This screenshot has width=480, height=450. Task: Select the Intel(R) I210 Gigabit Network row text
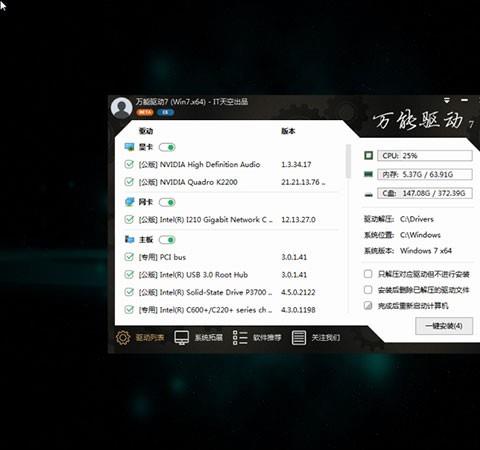pos(206,219)
